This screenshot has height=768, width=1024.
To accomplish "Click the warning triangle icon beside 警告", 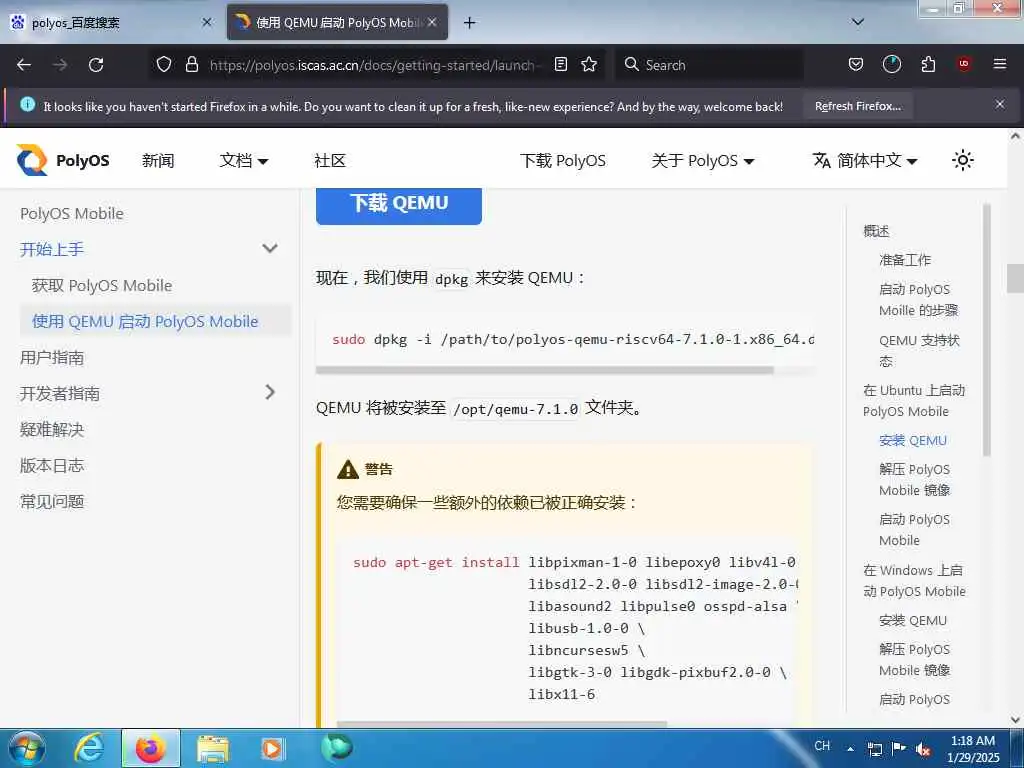I will point(348,469).
